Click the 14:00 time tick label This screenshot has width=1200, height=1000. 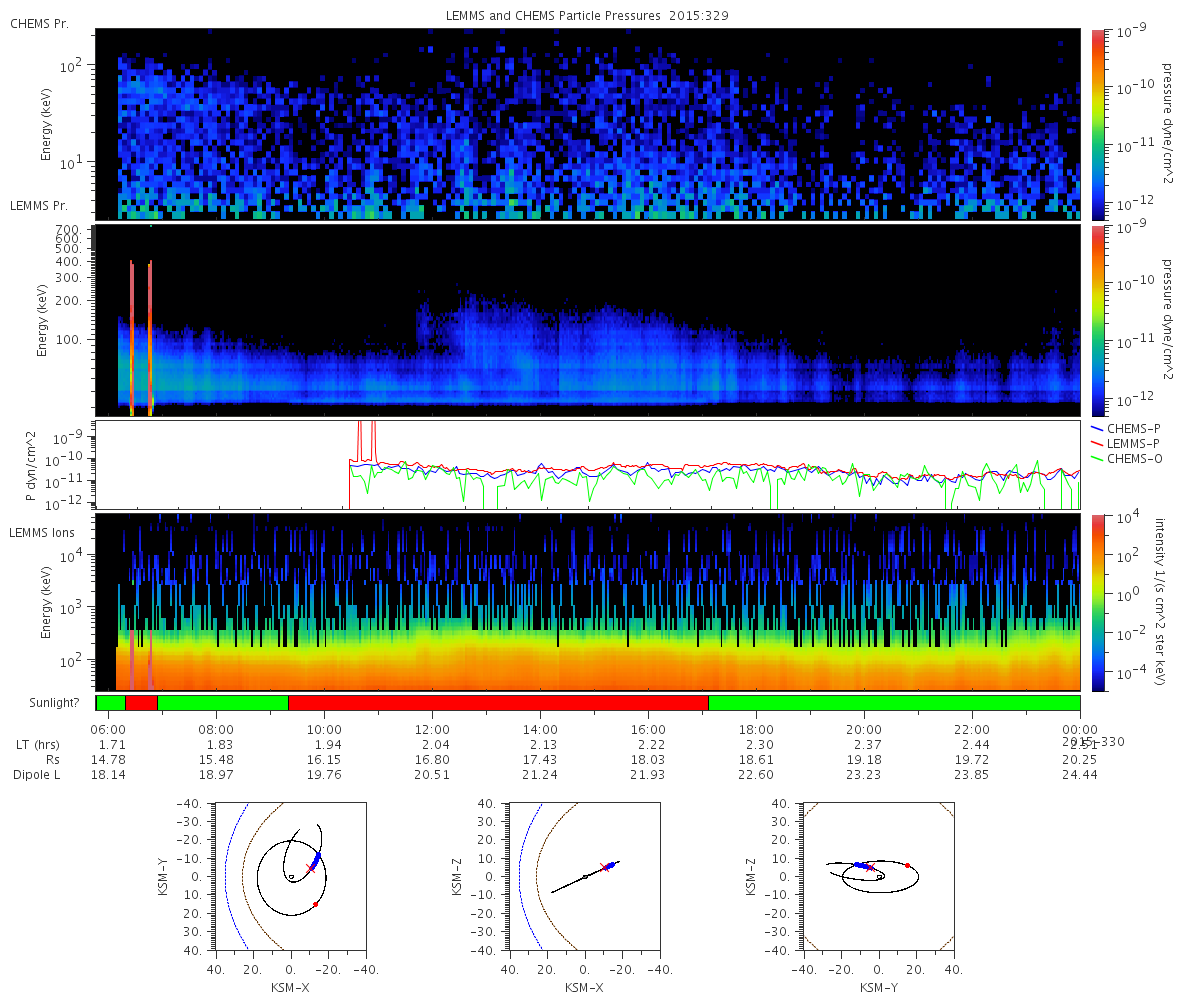click(x=540, y=730)
